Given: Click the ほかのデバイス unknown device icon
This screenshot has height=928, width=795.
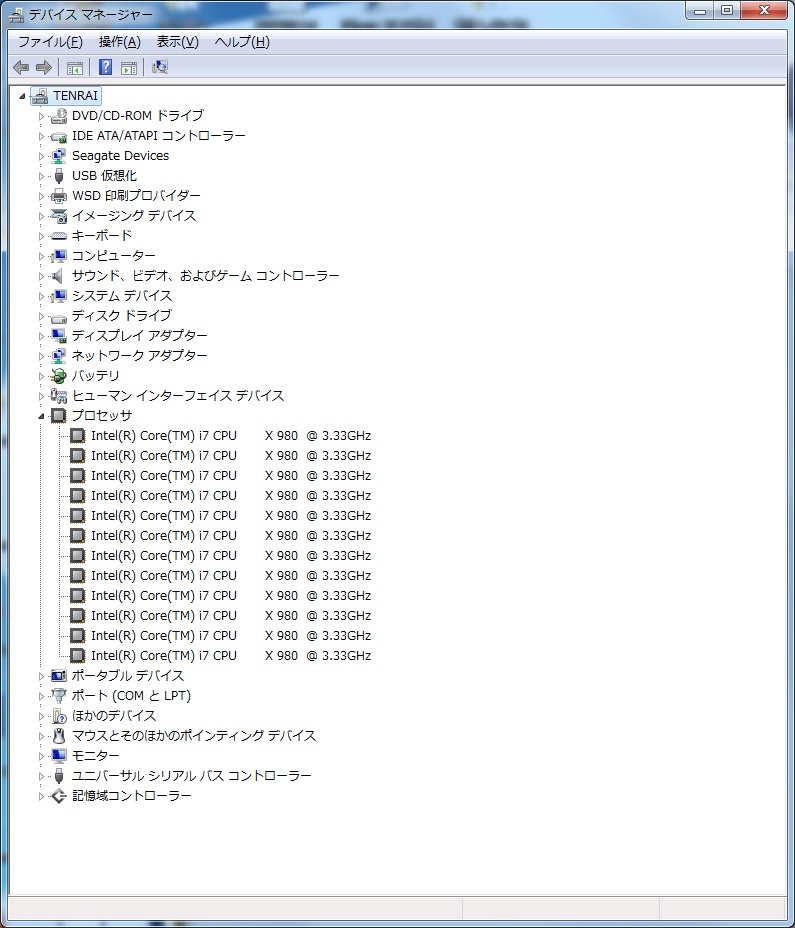Looking at the screenshot, I should pyautogui.click(x=59, y=716).
